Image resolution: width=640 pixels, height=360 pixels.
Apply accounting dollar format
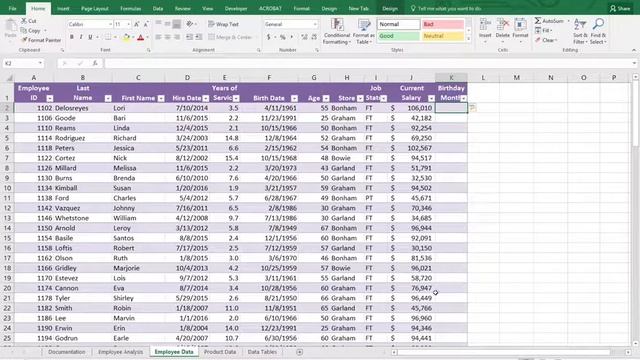[x=269, y=37]
